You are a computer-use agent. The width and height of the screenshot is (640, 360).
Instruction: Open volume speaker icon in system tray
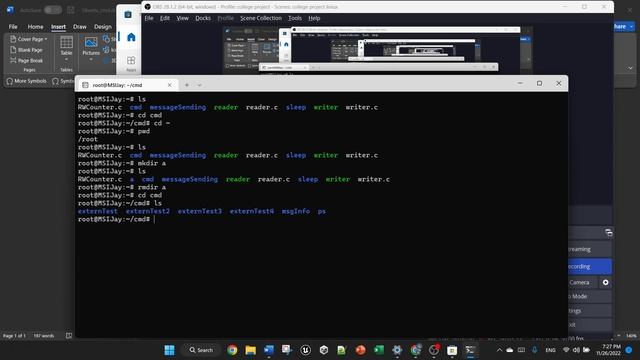click(576, 350)
